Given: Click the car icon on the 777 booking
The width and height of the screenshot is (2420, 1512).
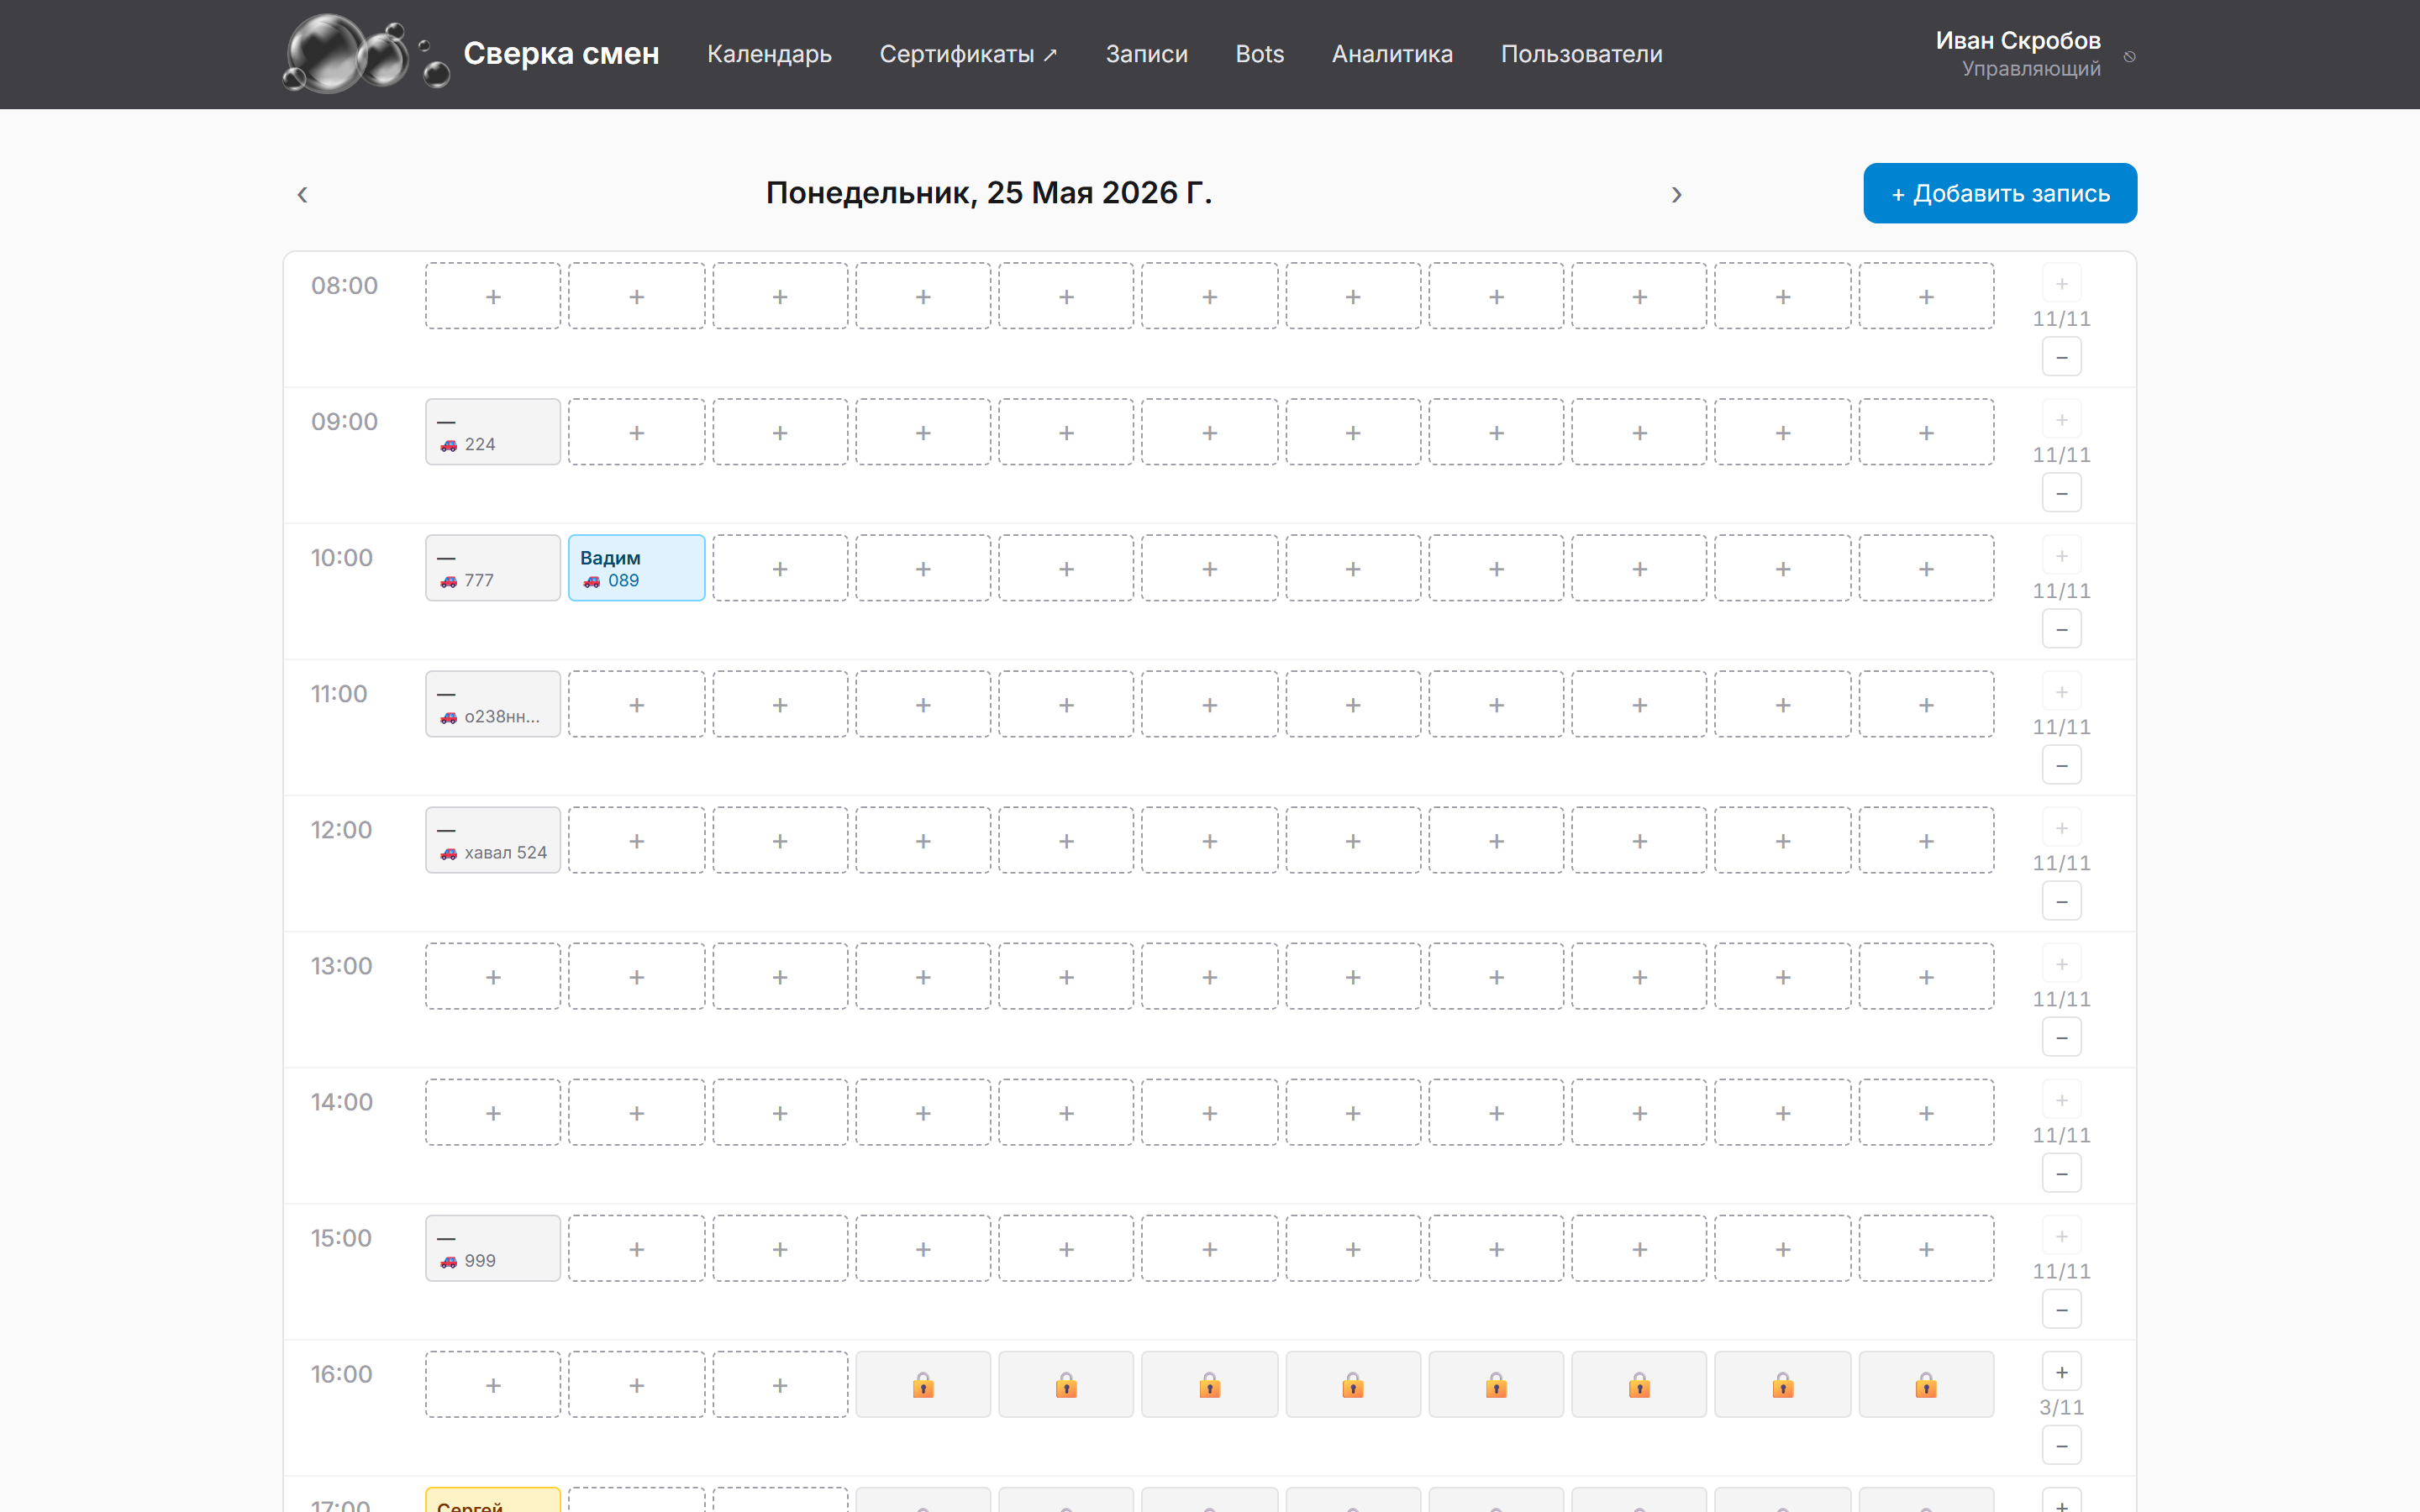Looking at the screenshot, I should click(449, 581).
